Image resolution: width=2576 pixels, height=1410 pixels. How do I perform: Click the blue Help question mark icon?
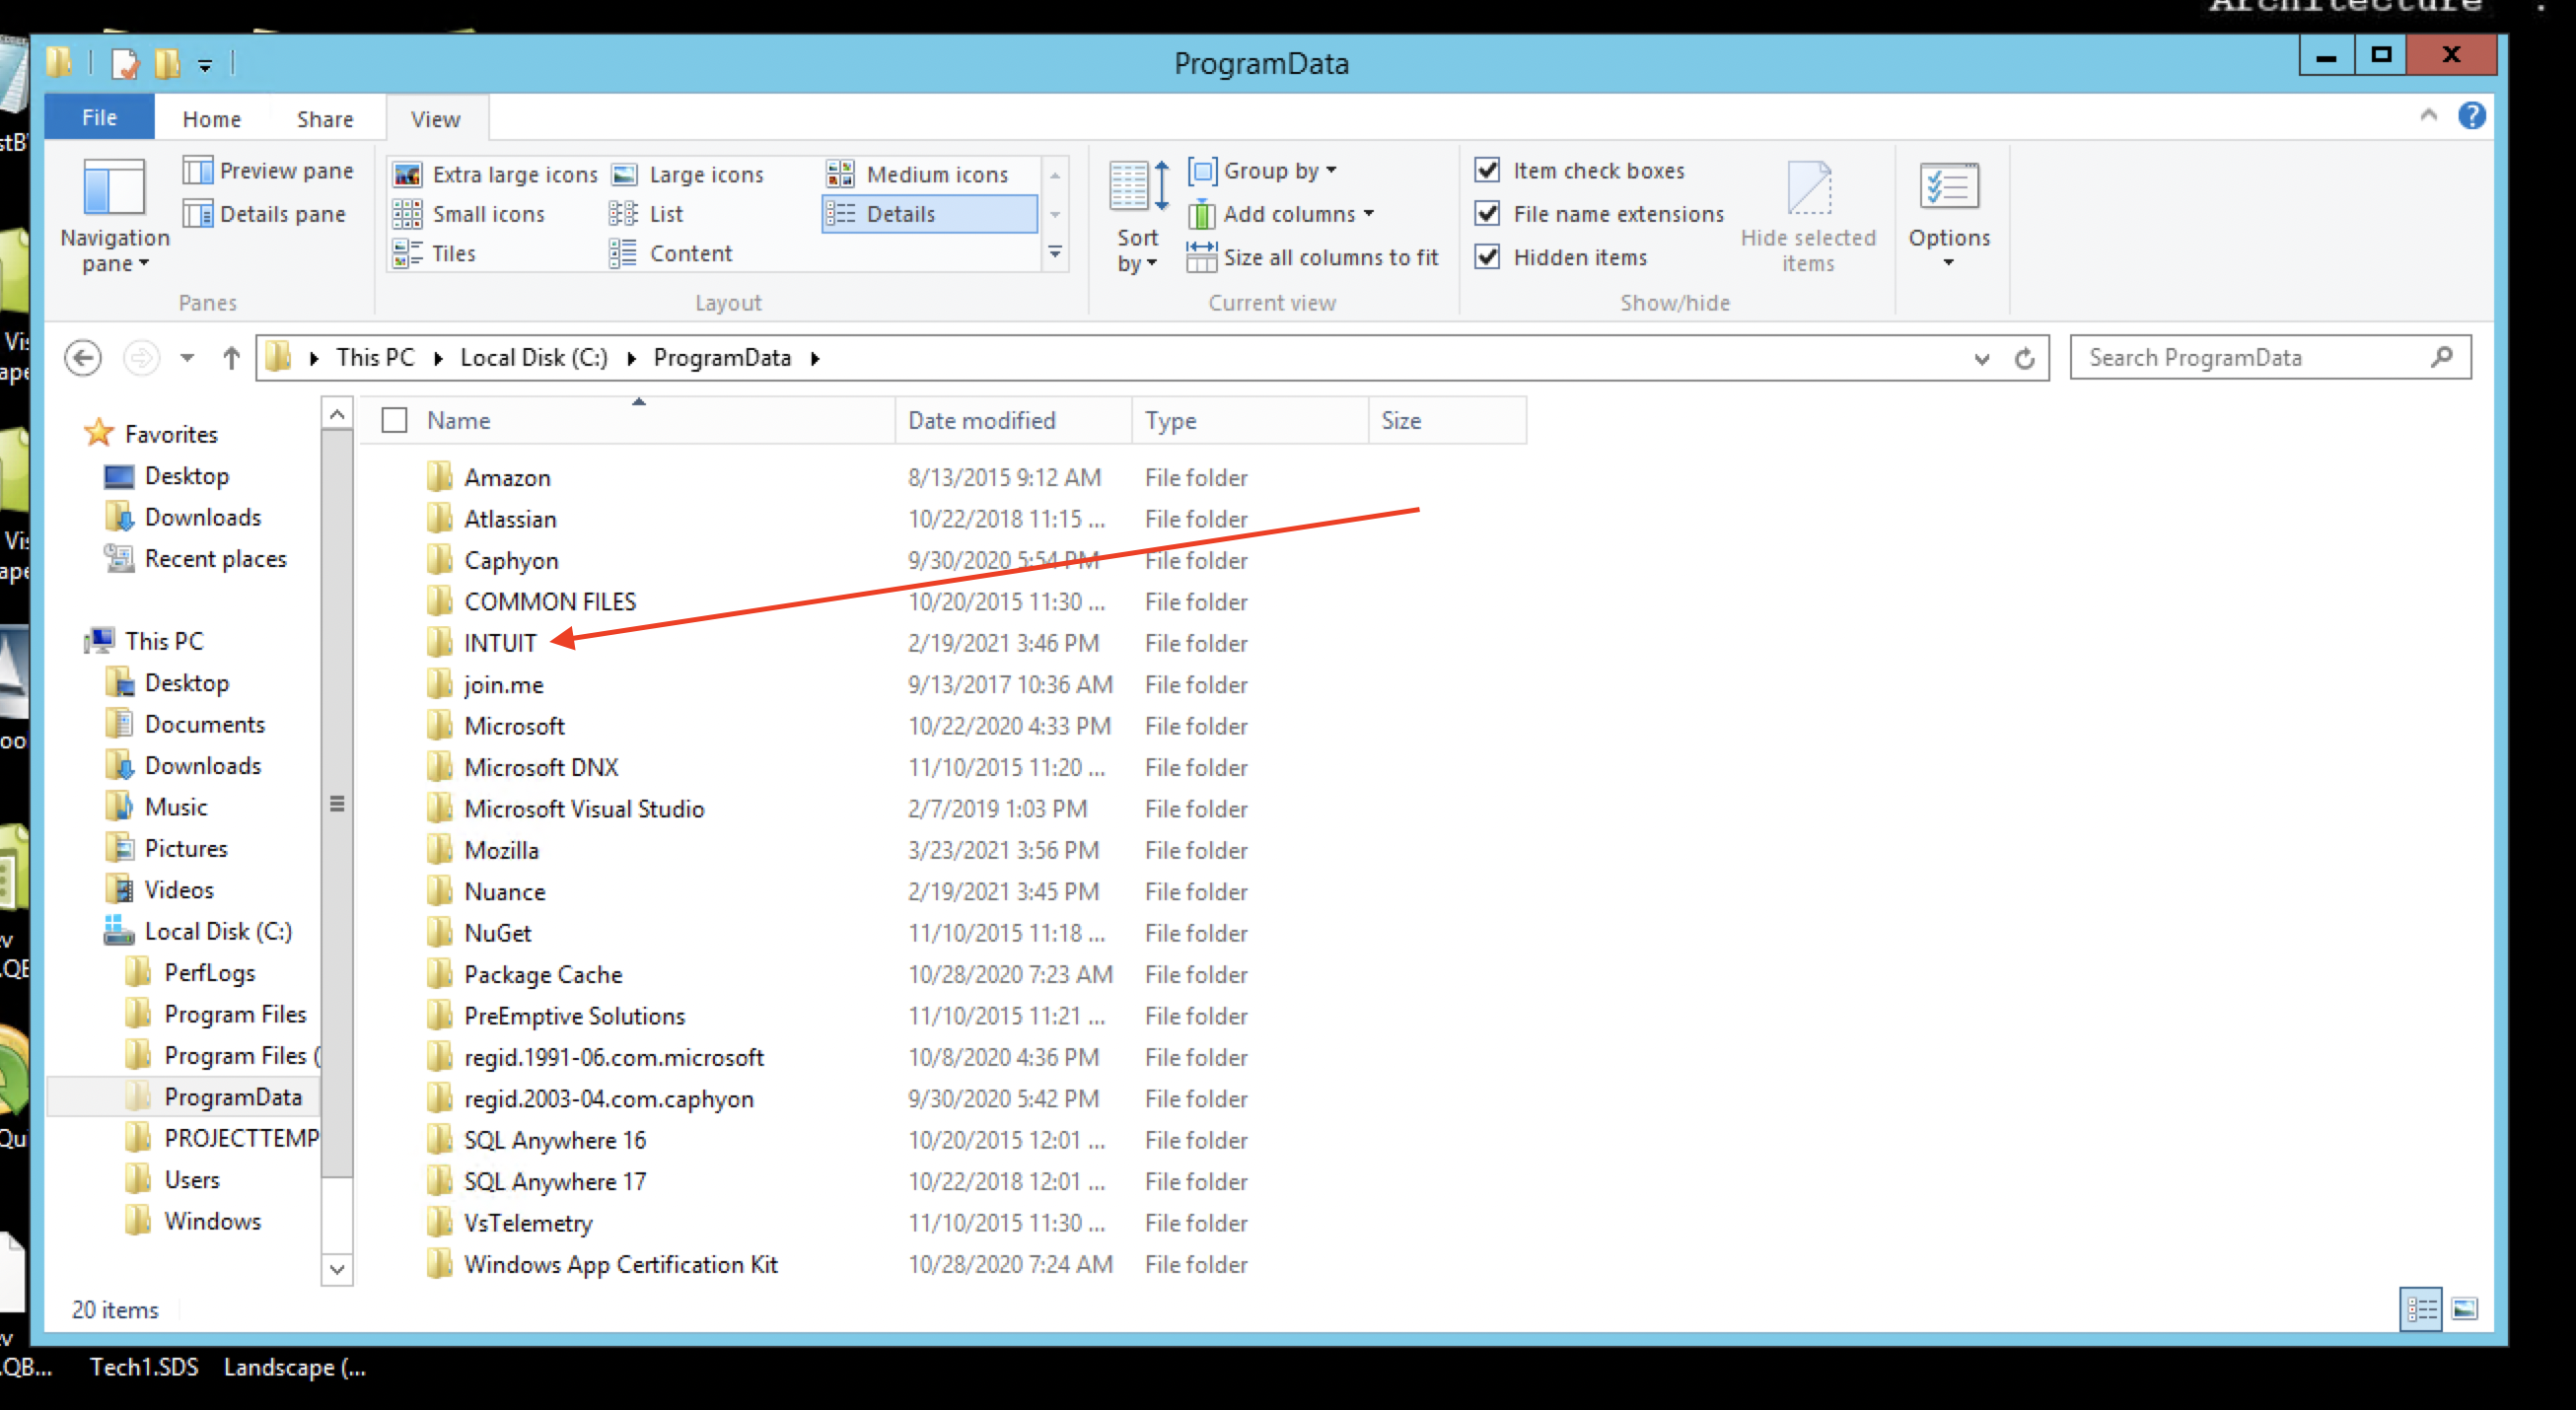pos(2471,116)
